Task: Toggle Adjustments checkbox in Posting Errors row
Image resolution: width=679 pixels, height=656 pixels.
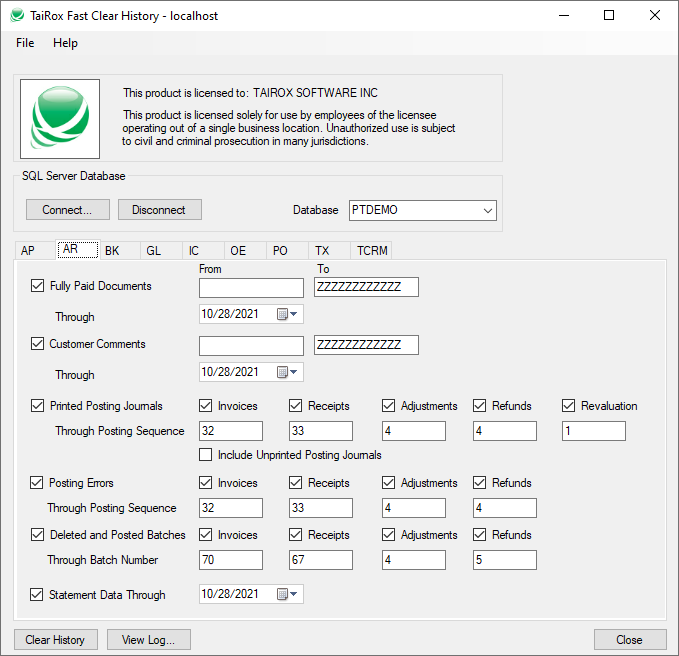Action: (388, 482)
